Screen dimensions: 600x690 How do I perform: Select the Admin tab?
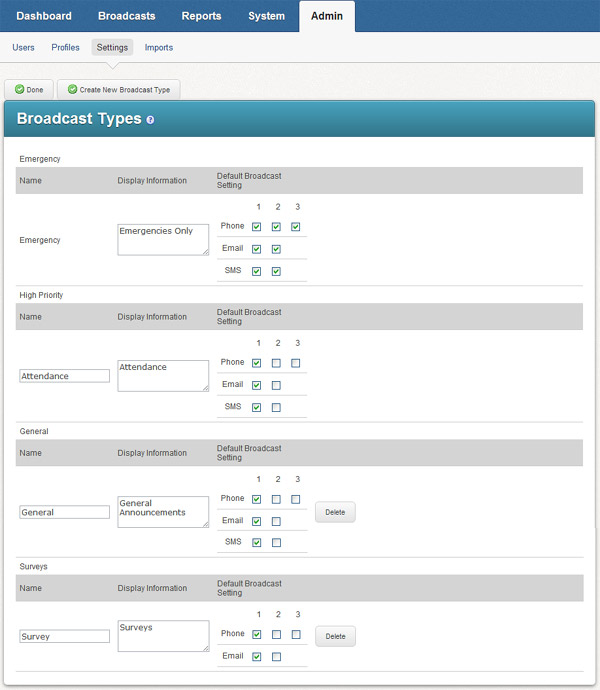coord(327,16)
